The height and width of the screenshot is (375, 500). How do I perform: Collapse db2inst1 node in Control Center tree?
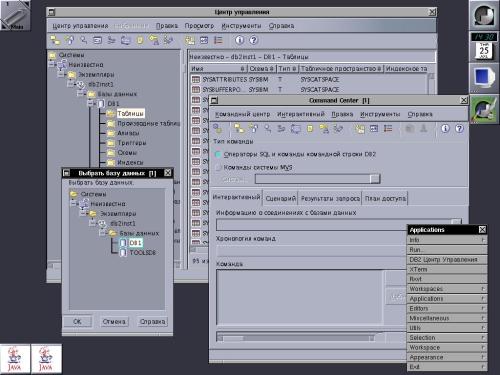71,84
